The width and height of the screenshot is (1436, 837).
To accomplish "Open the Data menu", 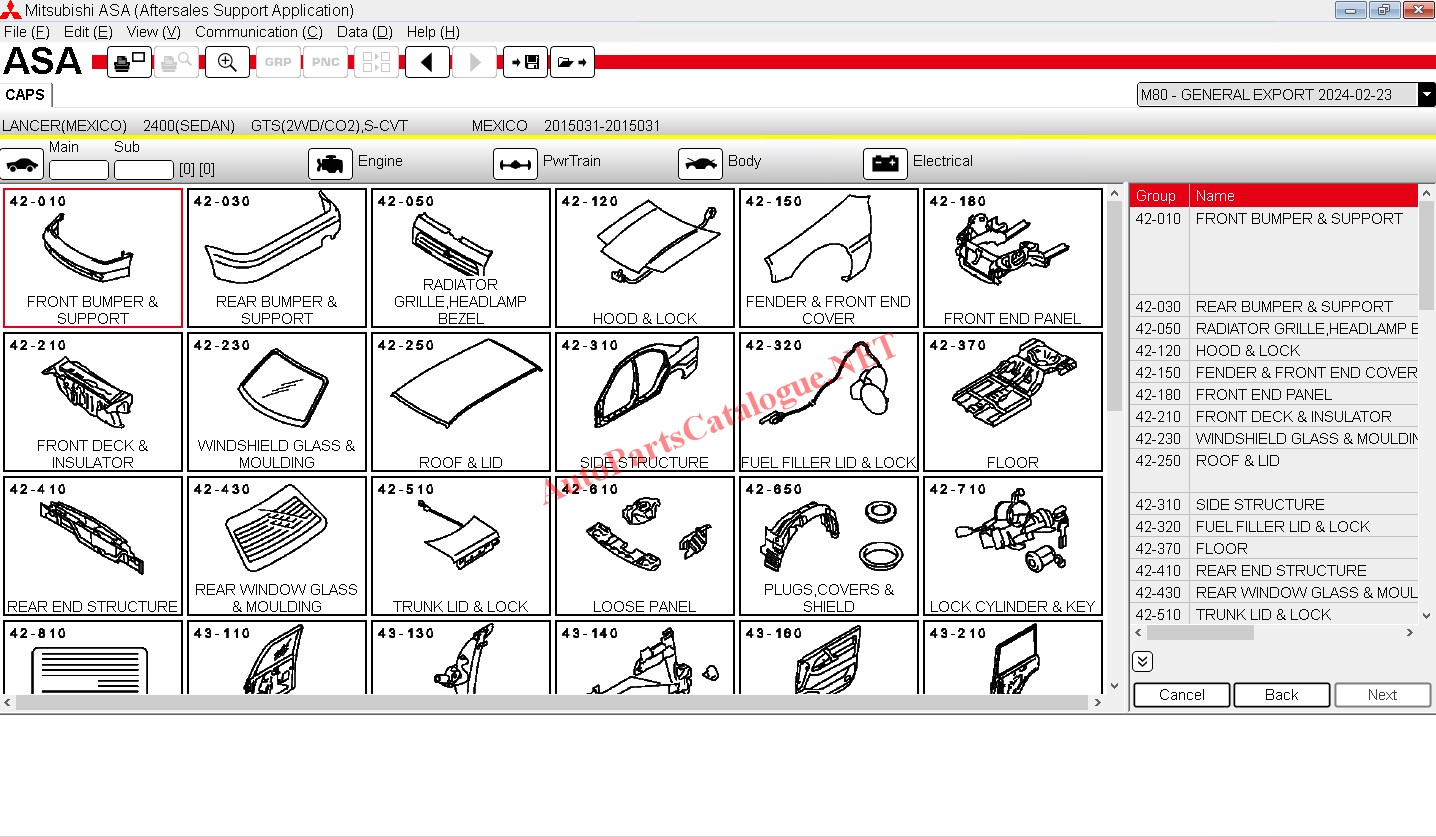I will (365, 32).
